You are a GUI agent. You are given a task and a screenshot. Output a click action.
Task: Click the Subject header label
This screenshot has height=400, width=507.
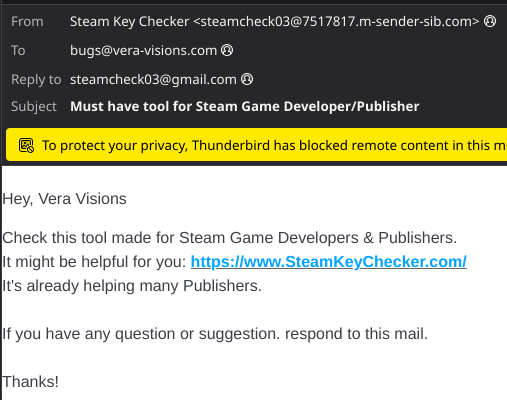(x=34, y=107)
